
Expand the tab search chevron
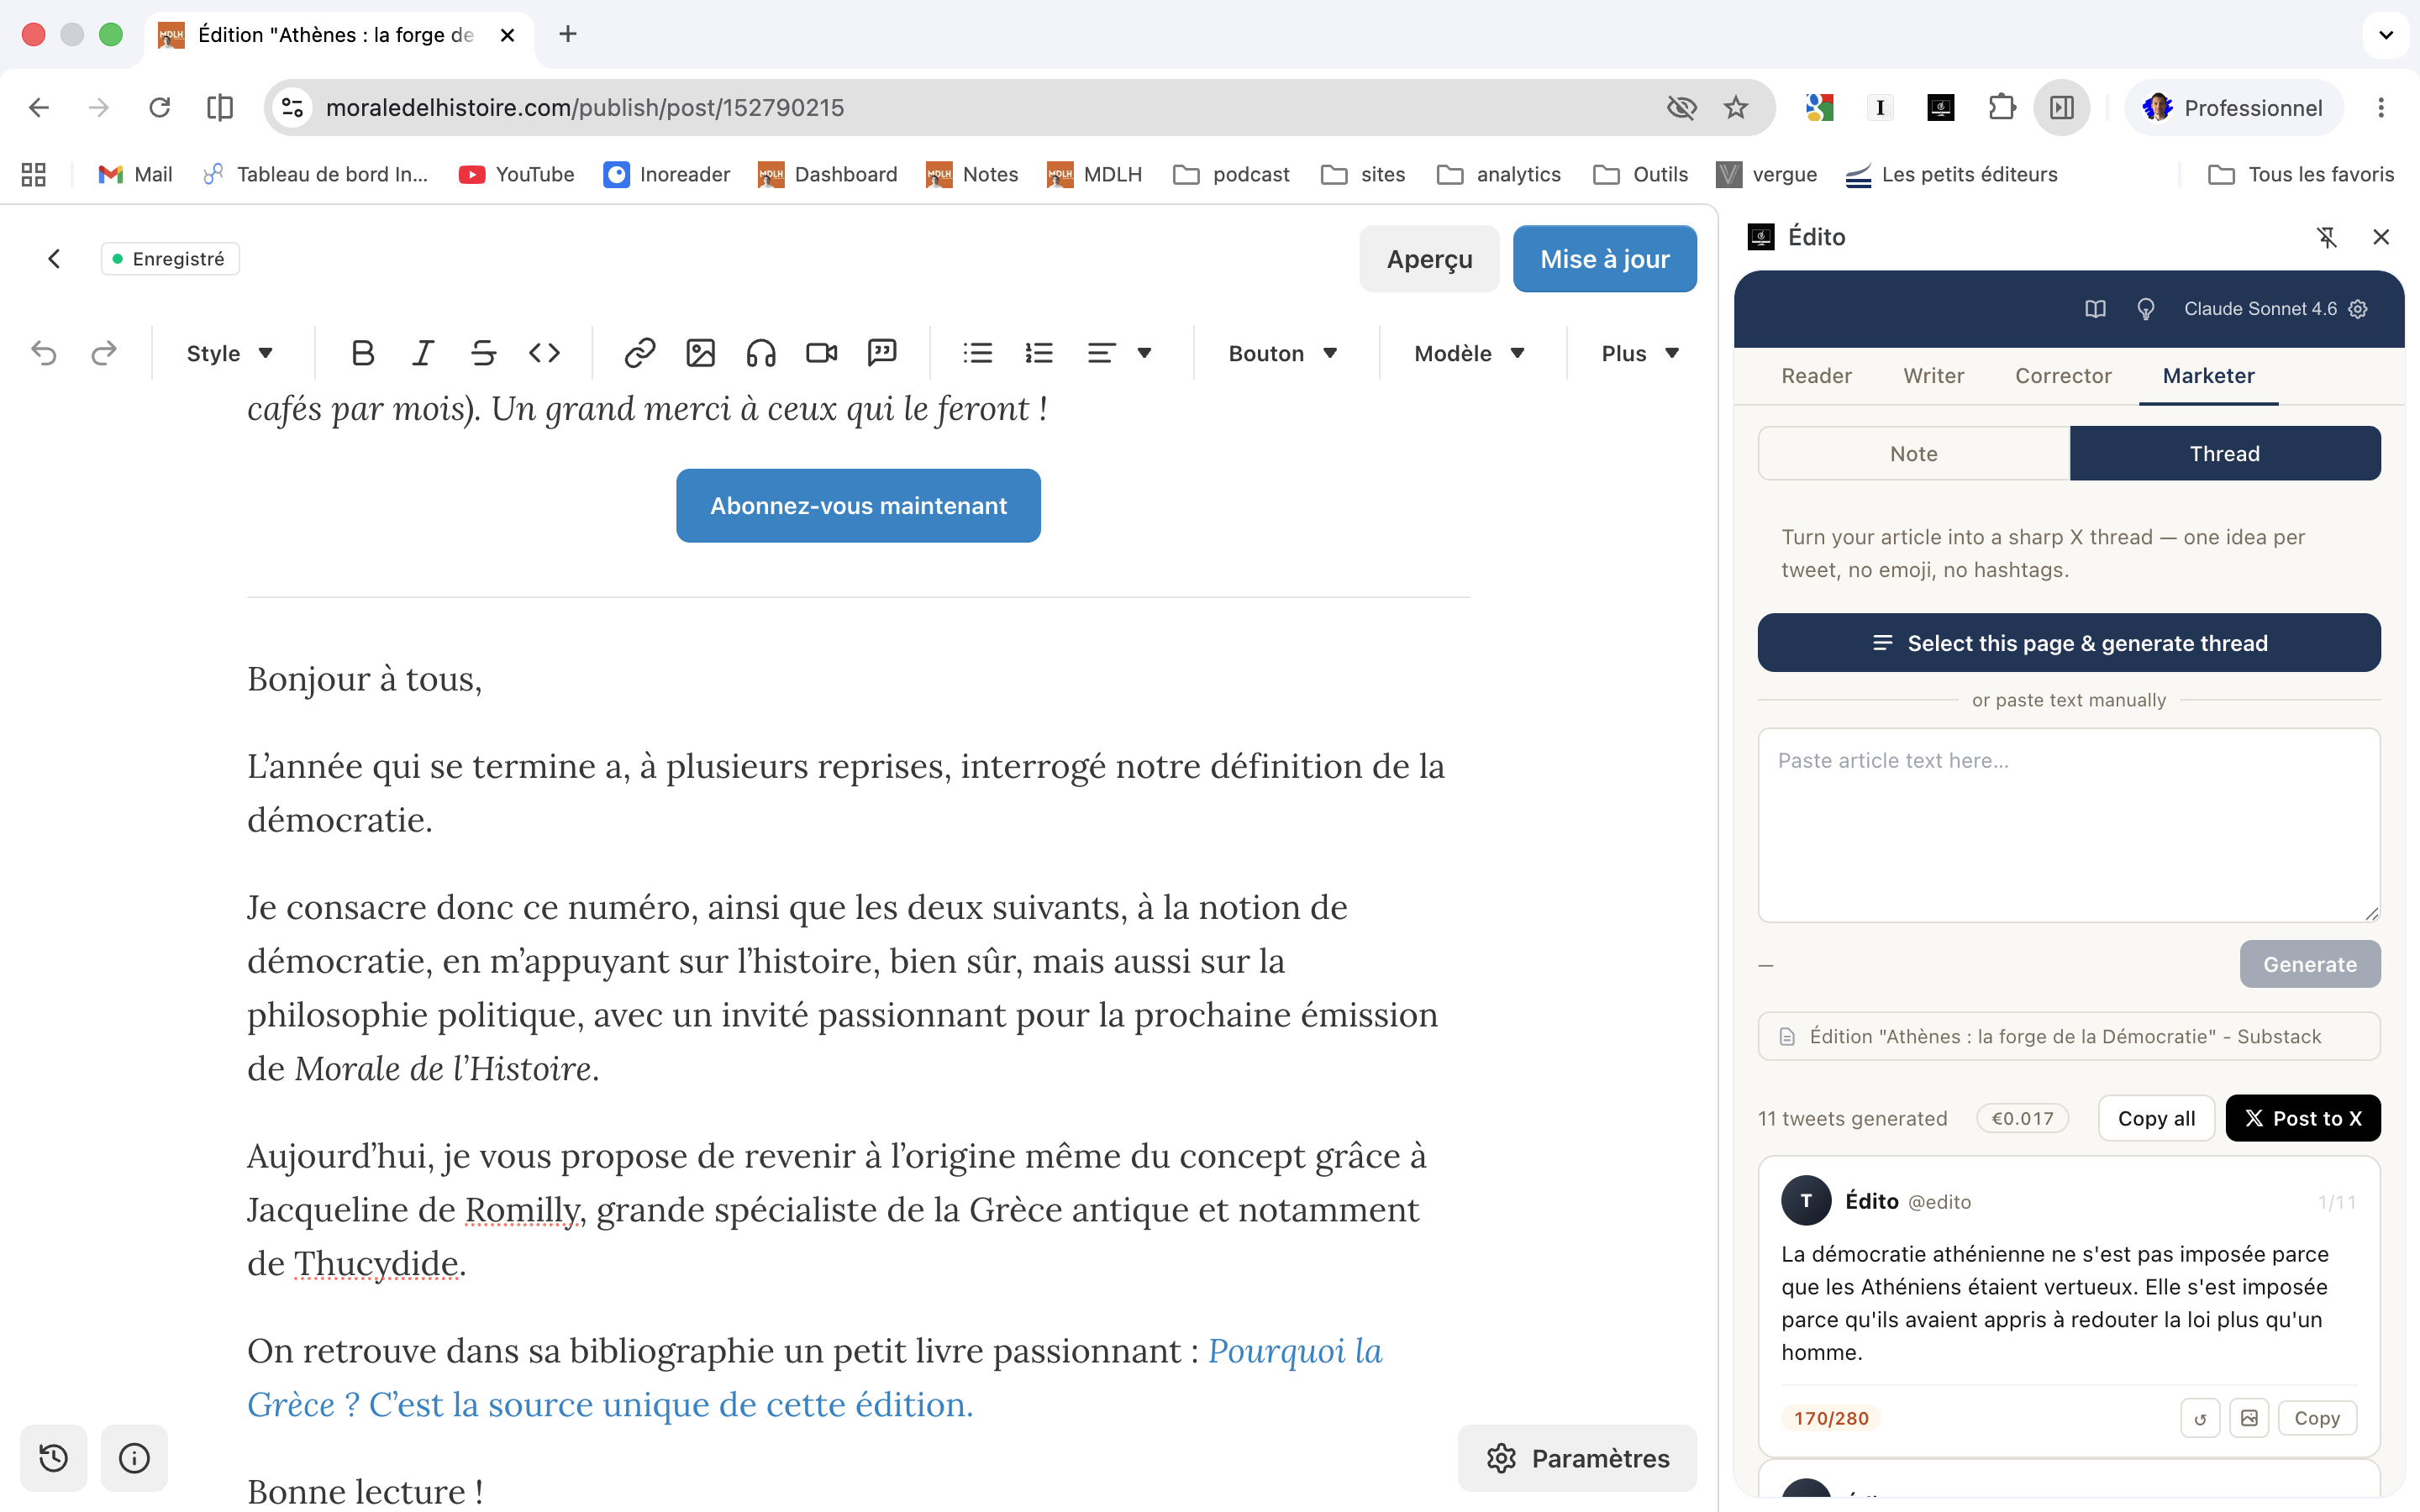[x=2386, y=34]
